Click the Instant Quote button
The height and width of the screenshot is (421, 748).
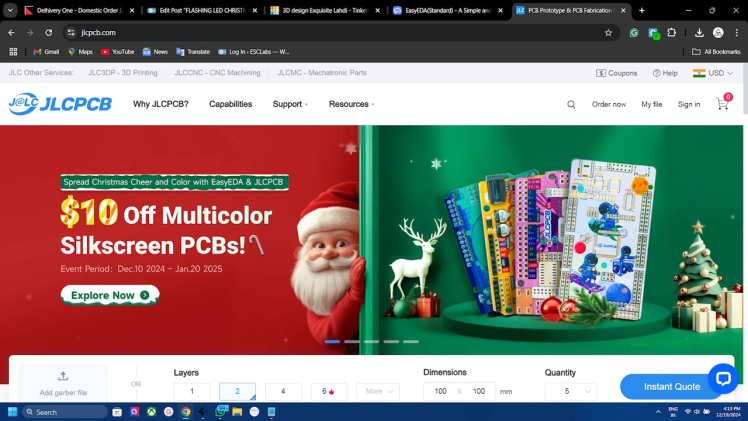click(x=672, y=387)
